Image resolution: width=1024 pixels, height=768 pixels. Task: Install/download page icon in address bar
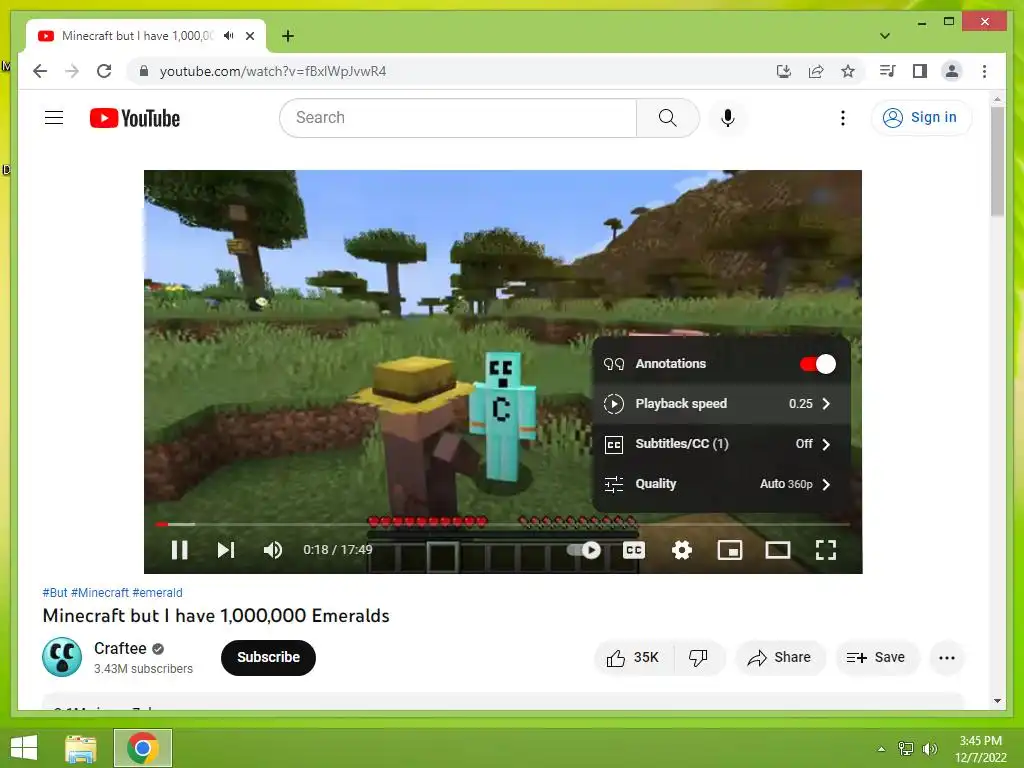click(784, 71)
